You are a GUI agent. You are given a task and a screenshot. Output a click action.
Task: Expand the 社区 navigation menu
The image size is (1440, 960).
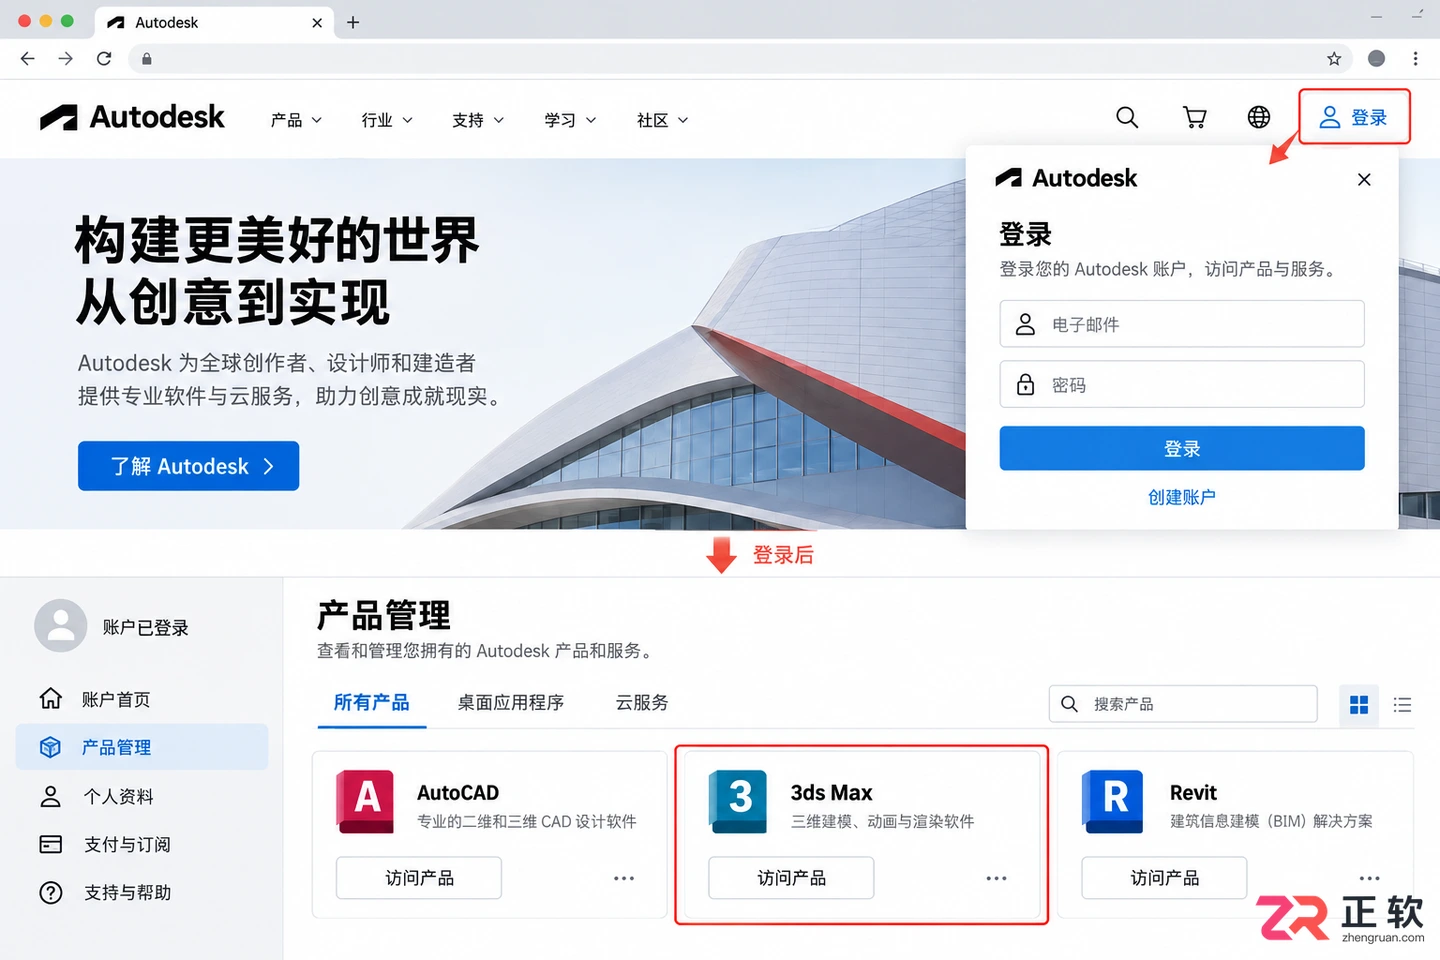click(662, 120)
